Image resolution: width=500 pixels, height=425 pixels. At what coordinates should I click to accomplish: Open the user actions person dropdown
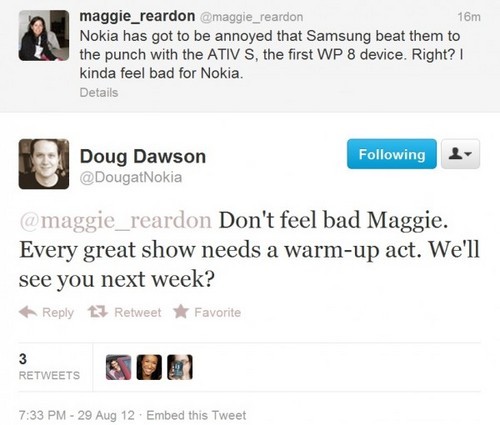tap(460, 154)
